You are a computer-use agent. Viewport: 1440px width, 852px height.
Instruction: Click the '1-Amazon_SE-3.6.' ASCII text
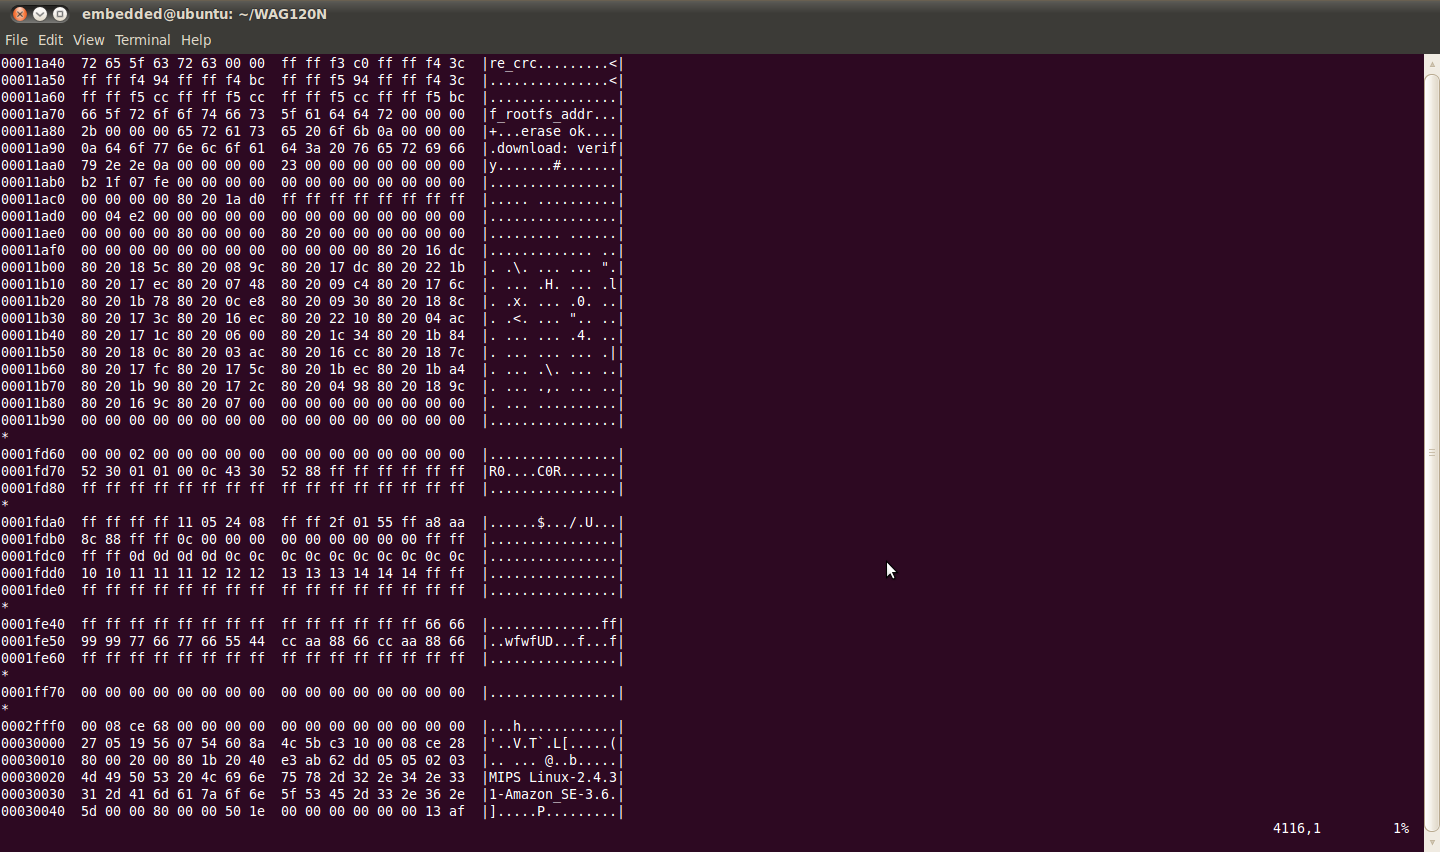[553, 794]
